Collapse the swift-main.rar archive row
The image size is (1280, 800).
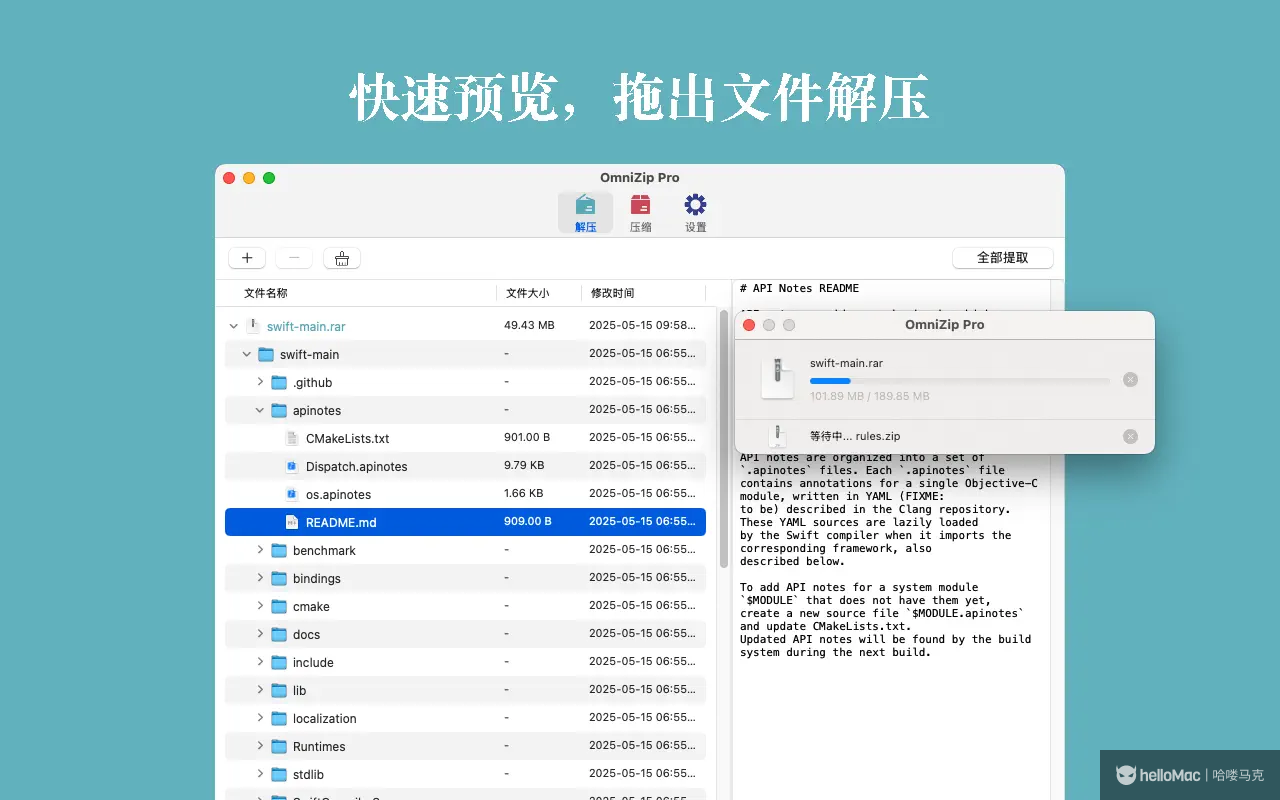point(234,326)
